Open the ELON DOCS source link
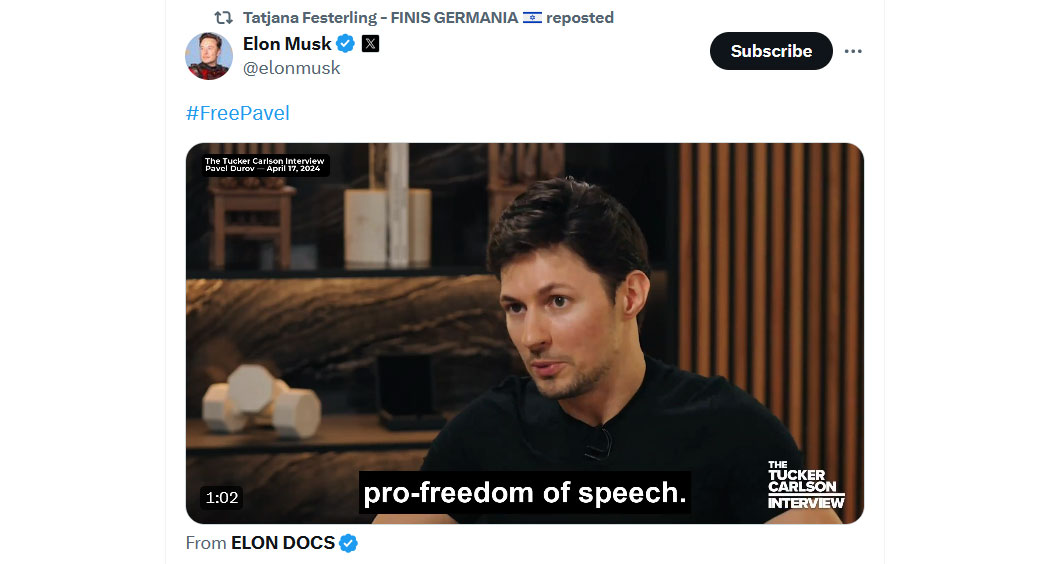Screen dimensions: 1050x564 point(283,543)
